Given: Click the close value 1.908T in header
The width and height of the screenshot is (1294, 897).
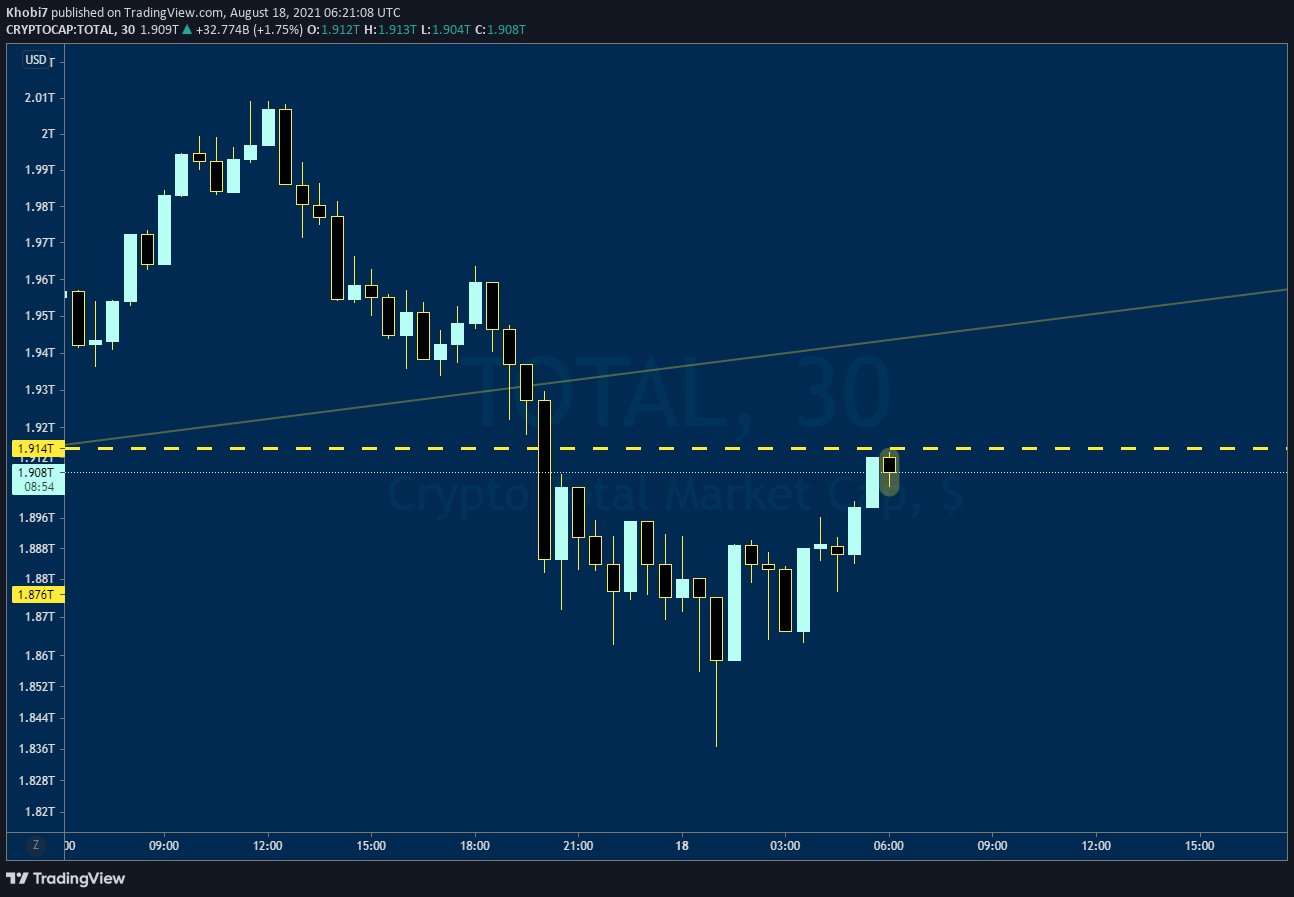Looking at the screenshot, I should click(x=507, y=30).
